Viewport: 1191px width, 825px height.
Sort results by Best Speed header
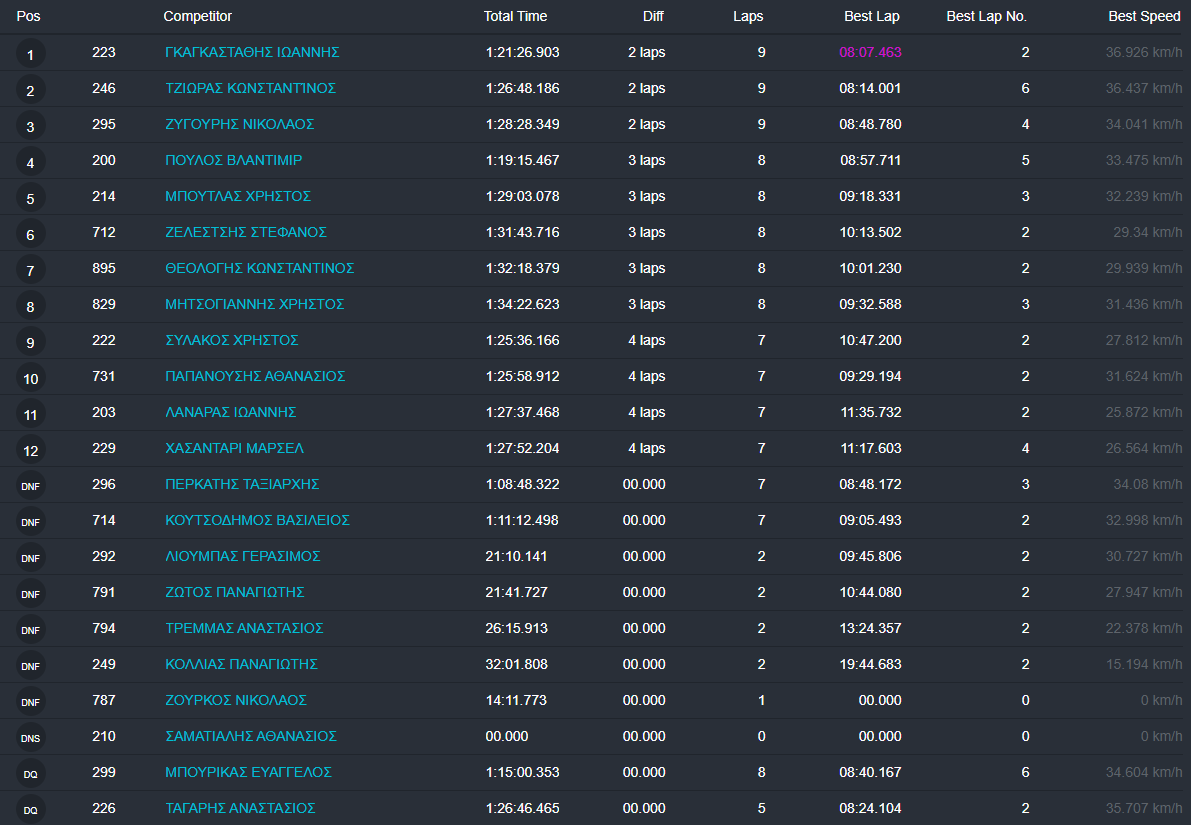[1144, 17]
